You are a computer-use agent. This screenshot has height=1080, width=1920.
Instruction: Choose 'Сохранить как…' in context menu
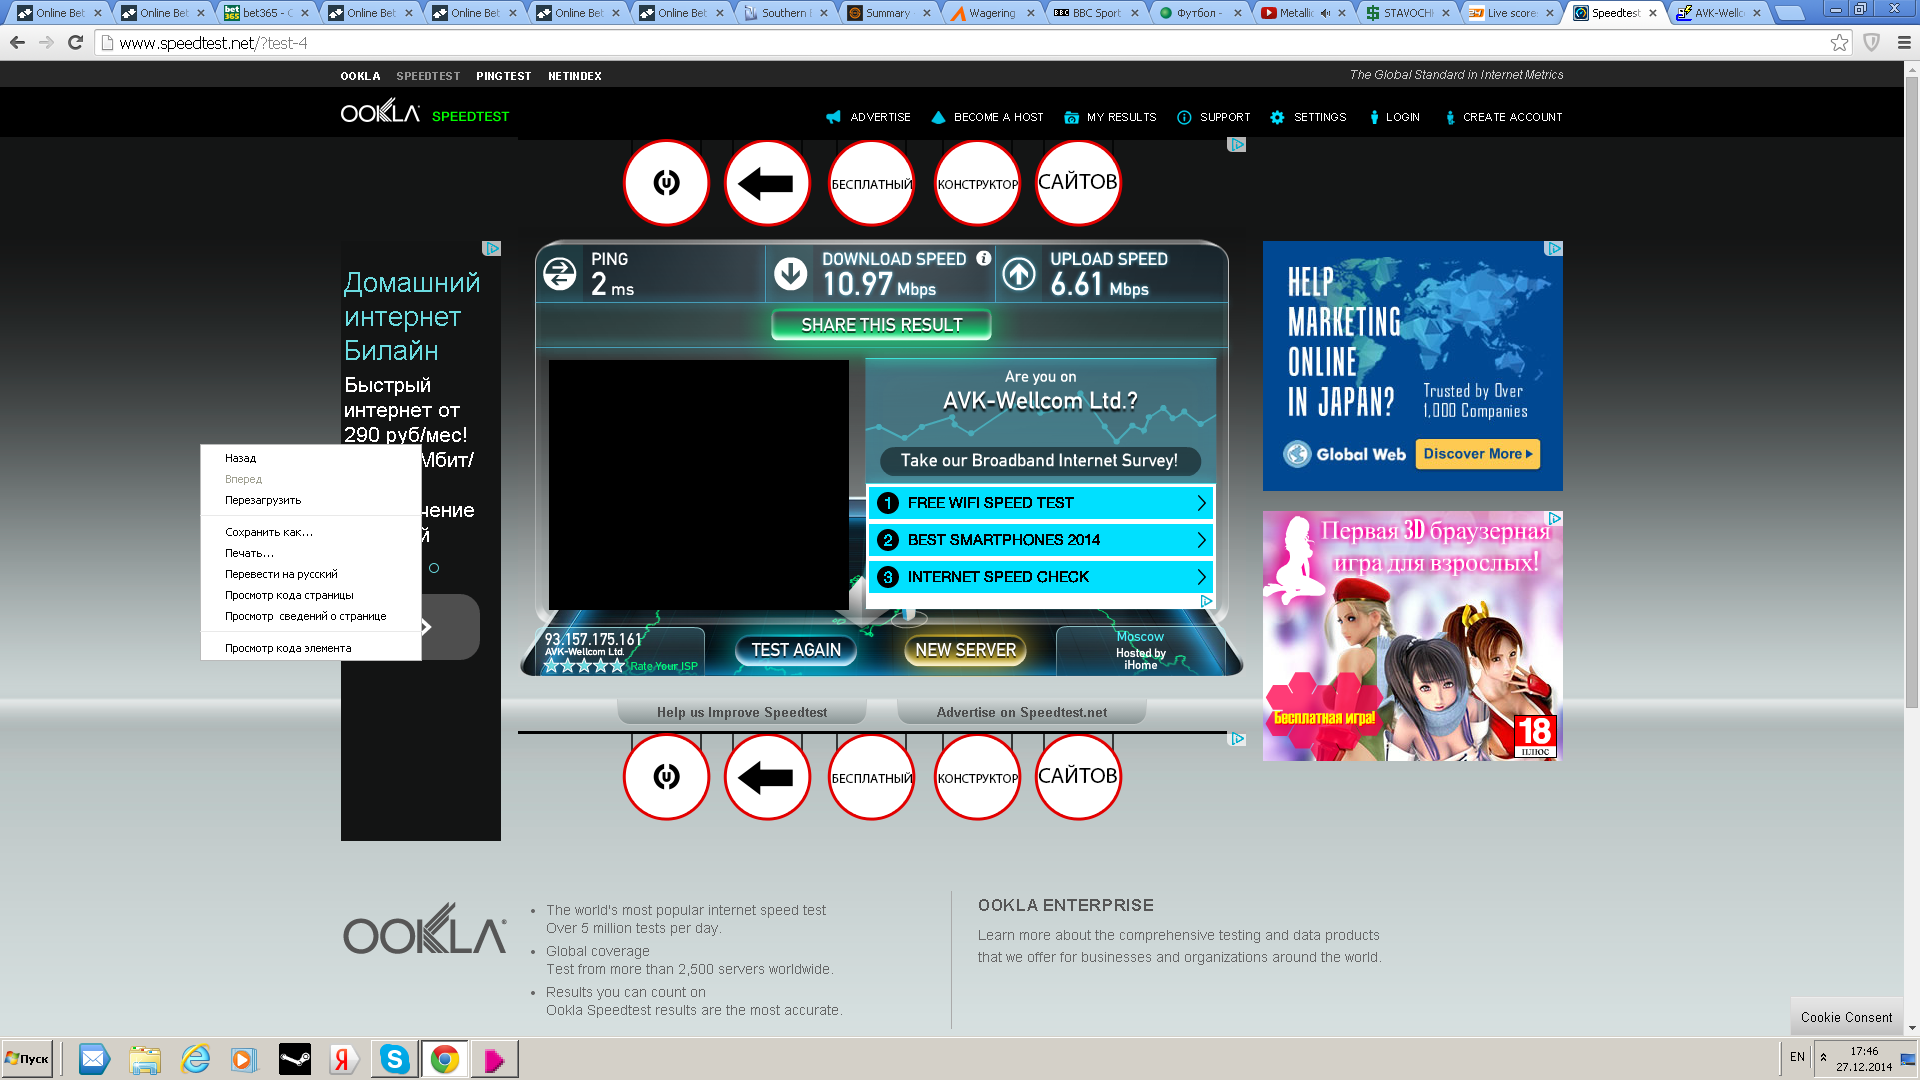310,532
